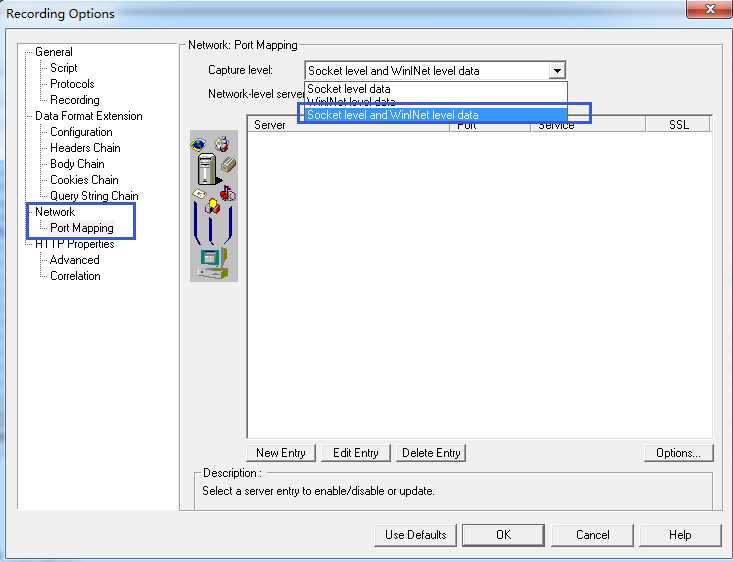
Task: Open the Protocols options page
Action: pyautogui.click(x=72, y=84)
